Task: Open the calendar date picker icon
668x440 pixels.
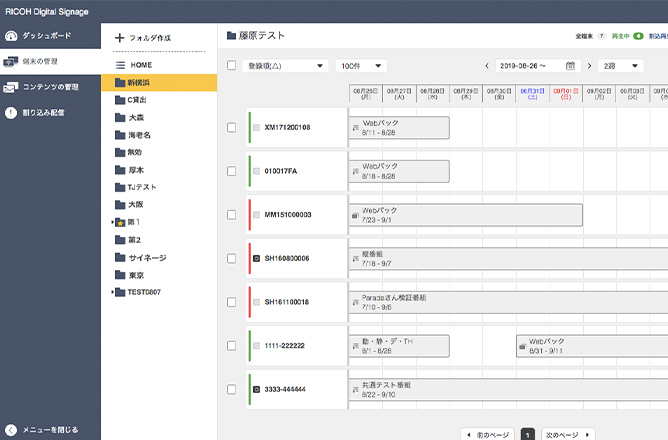Action: [x=570, y=66]
